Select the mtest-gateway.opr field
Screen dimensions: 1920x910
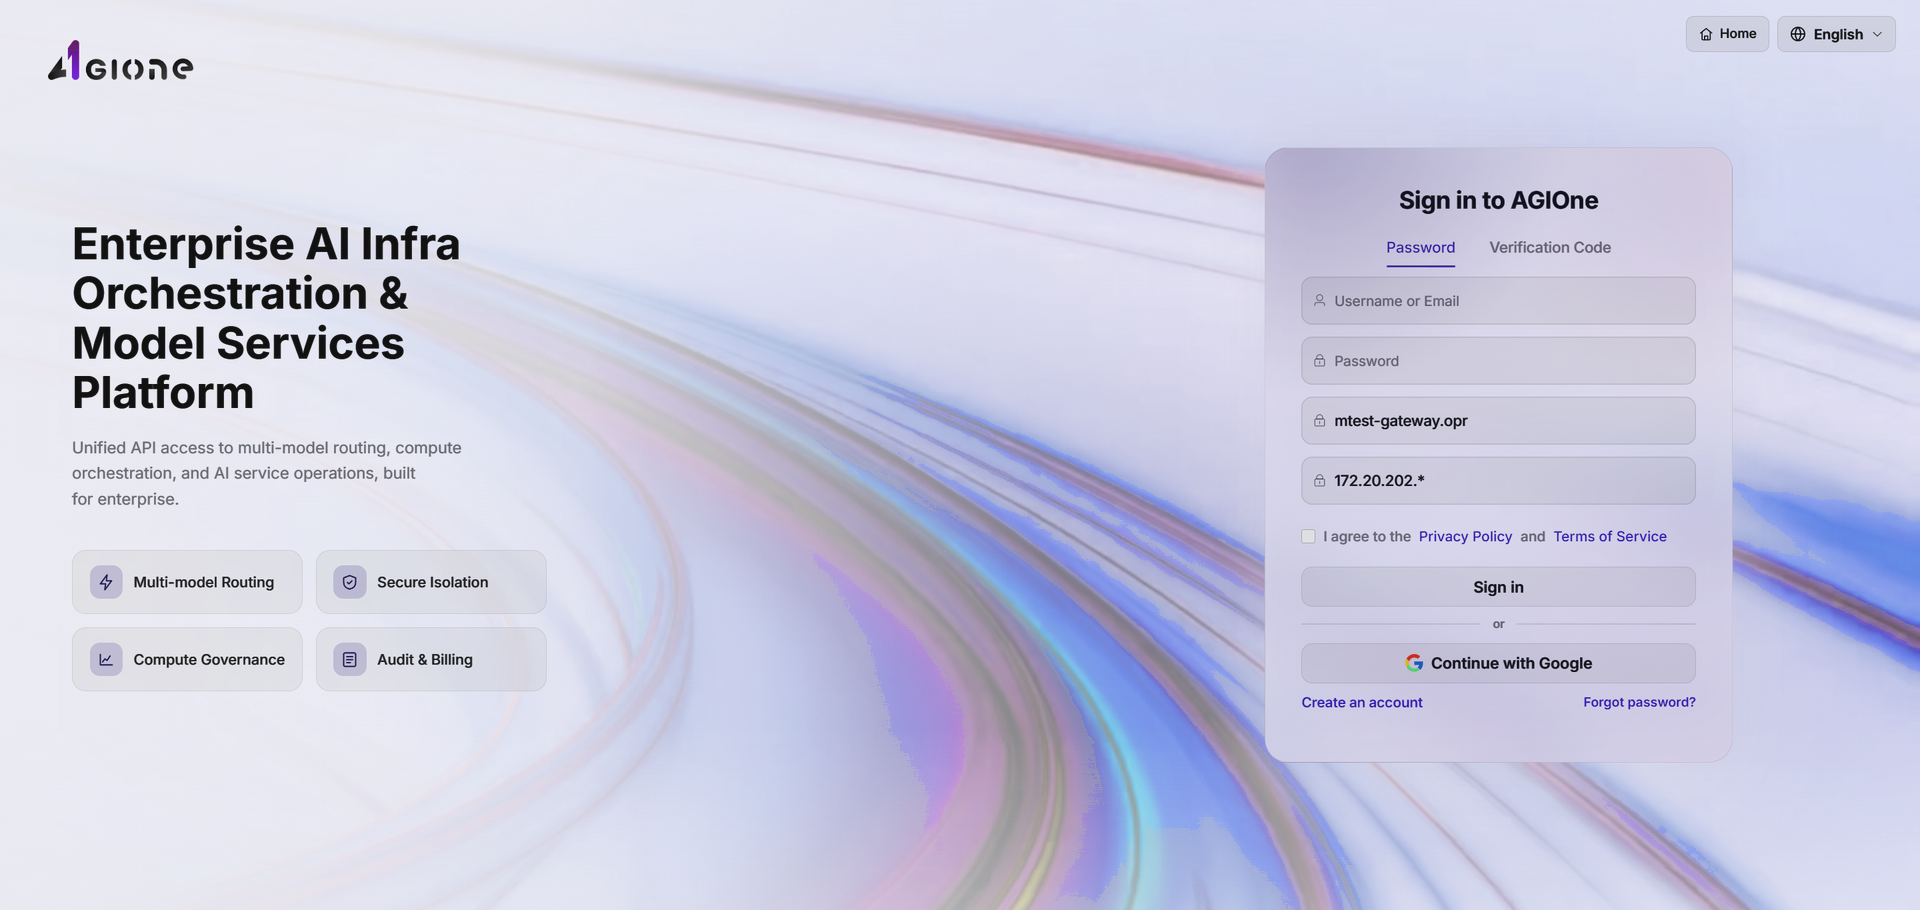pos(1498,421)
